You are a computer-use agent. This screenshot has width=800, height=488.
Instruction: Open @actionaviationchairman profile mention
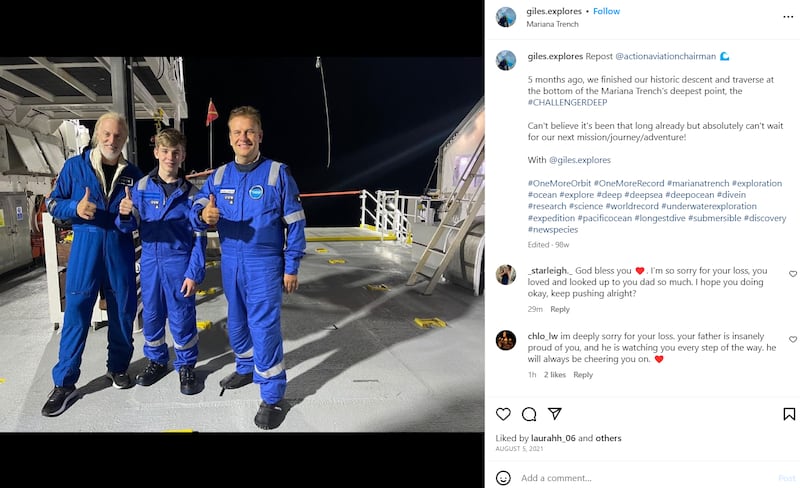665,56
